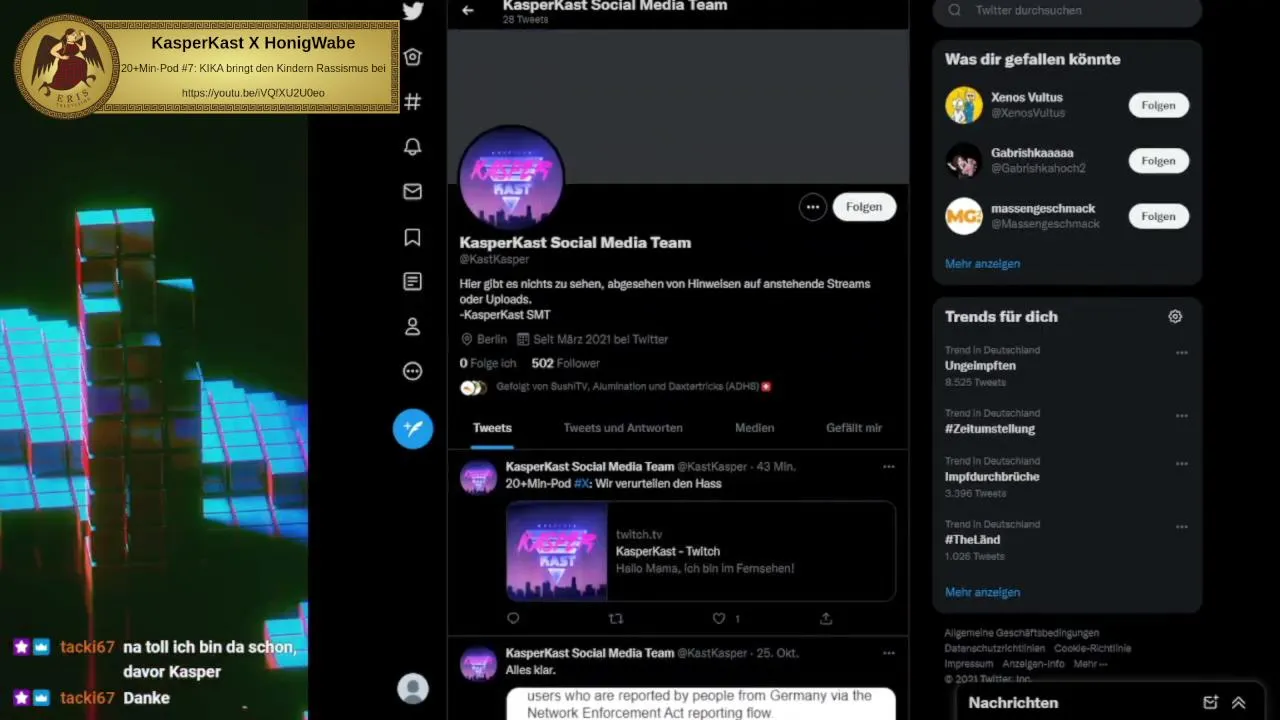
Task: Reply to the 20+Min-Pod tweet
Action: coord(513,618)
